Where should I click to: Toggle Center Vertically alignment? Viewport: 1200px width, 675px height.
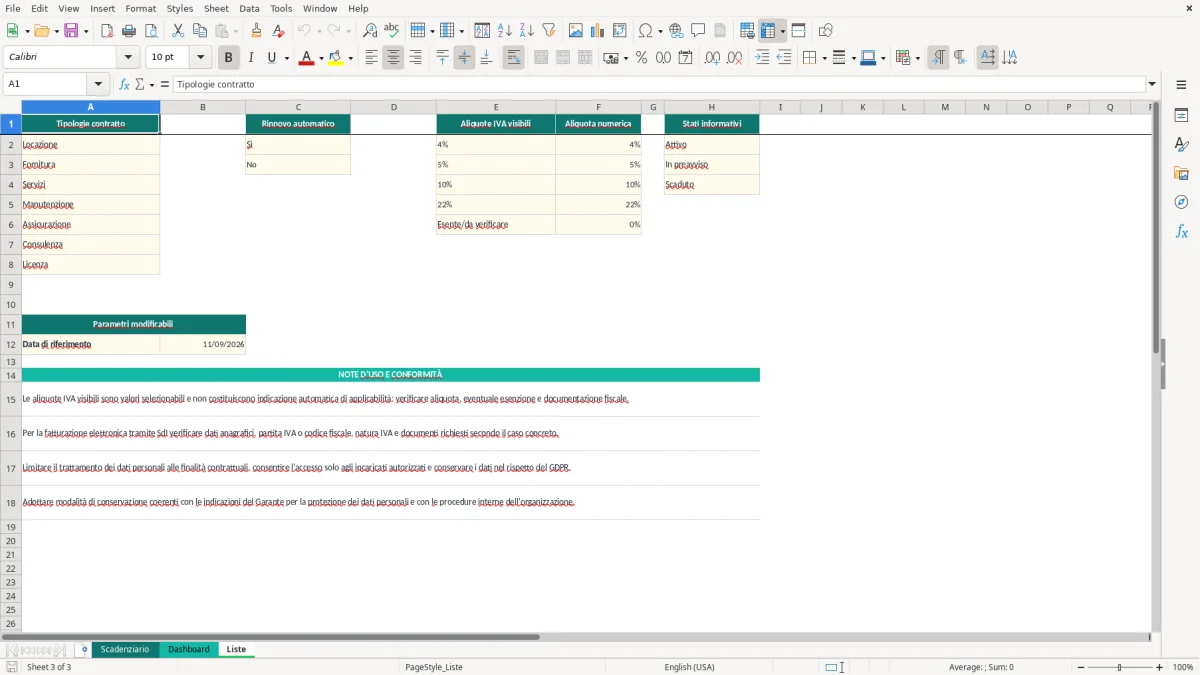[x=464, y=58]
